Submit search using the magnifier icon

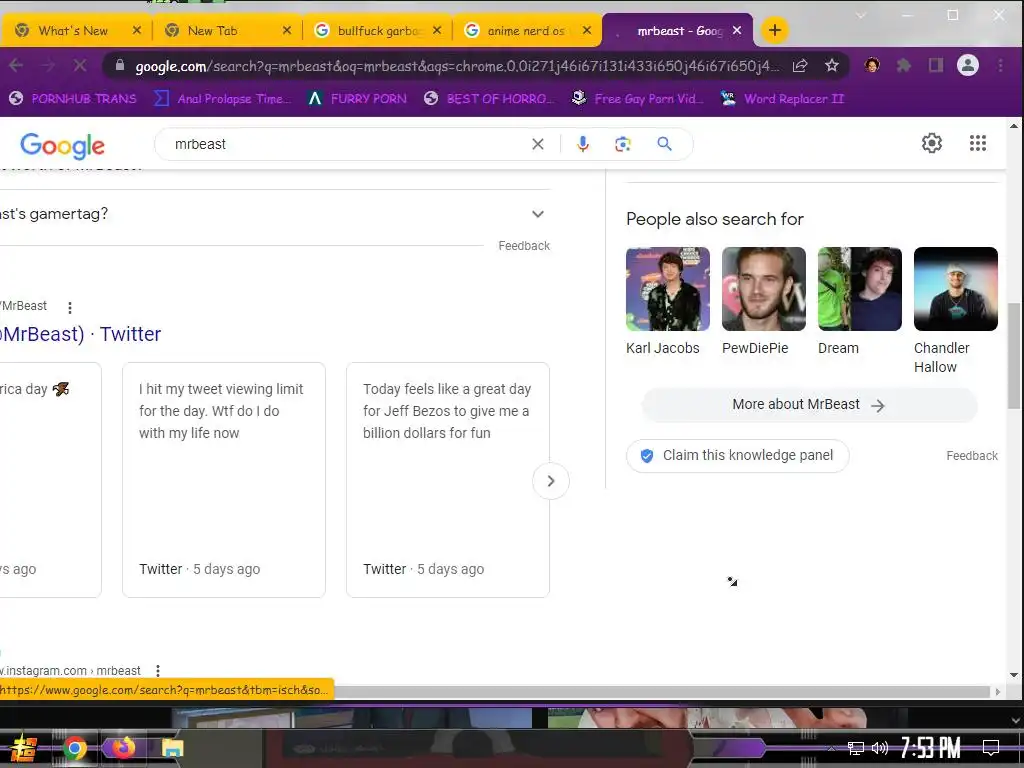click(664, 144)
